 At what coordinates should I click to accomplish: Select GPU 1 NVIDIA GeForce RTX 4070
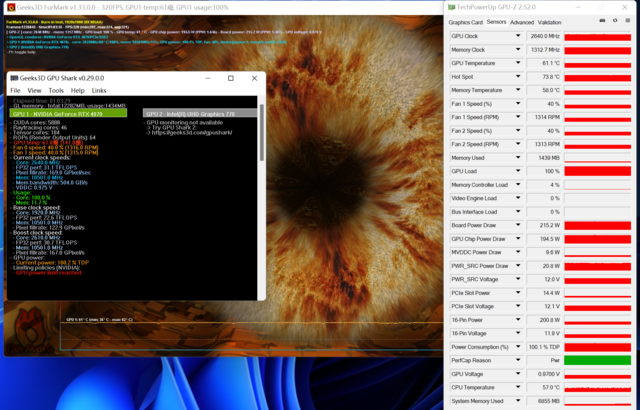click(68, 113)
